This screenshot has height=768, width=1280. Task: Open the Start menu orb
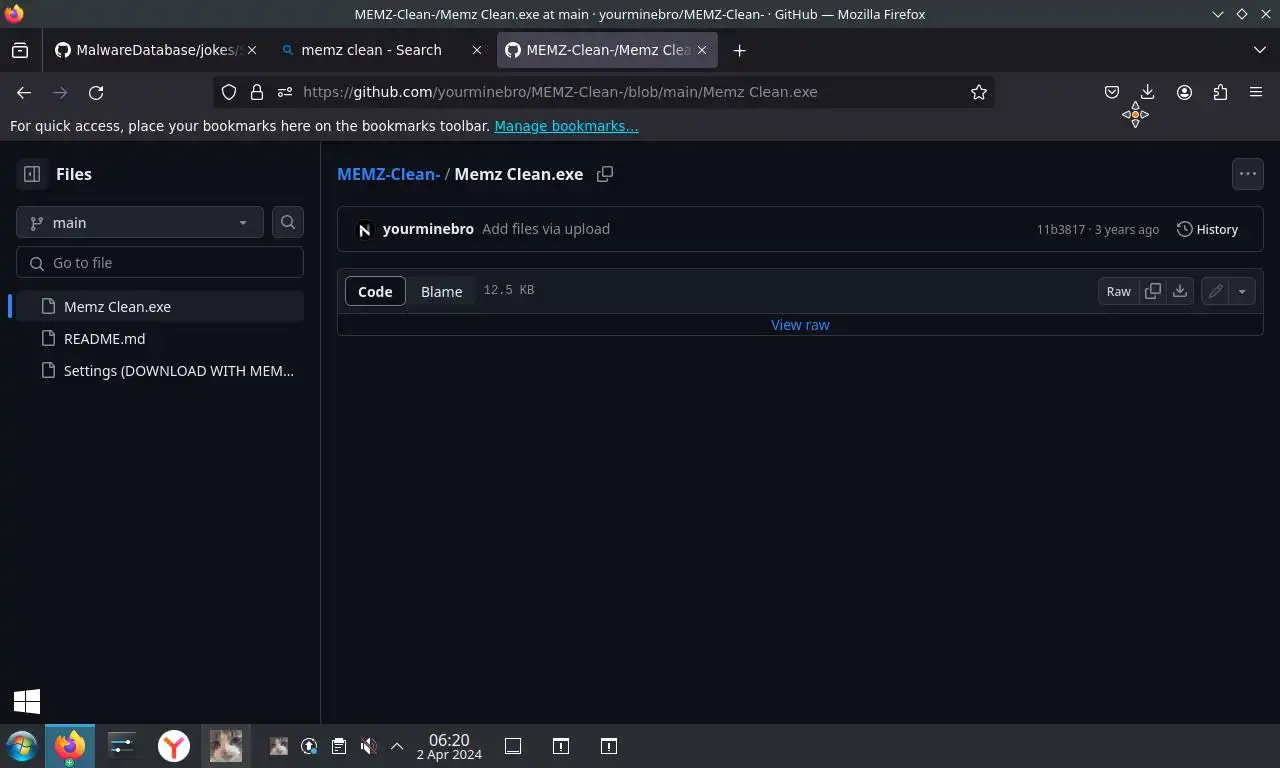pyautogui.click(x=21, y=746)
